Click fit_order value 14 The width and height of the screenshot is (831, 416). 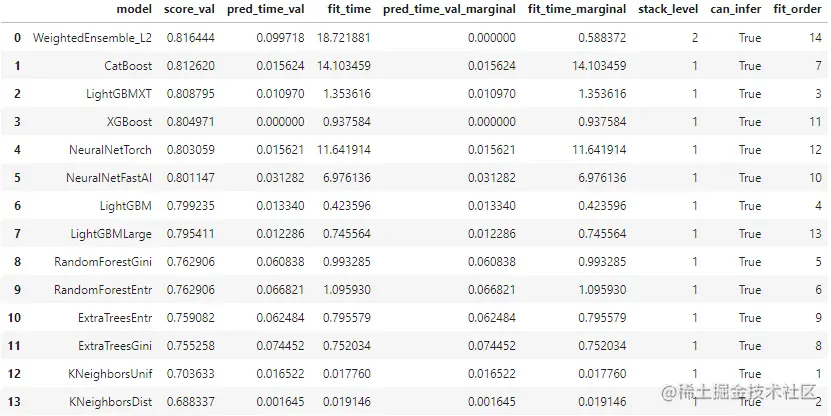815,38
